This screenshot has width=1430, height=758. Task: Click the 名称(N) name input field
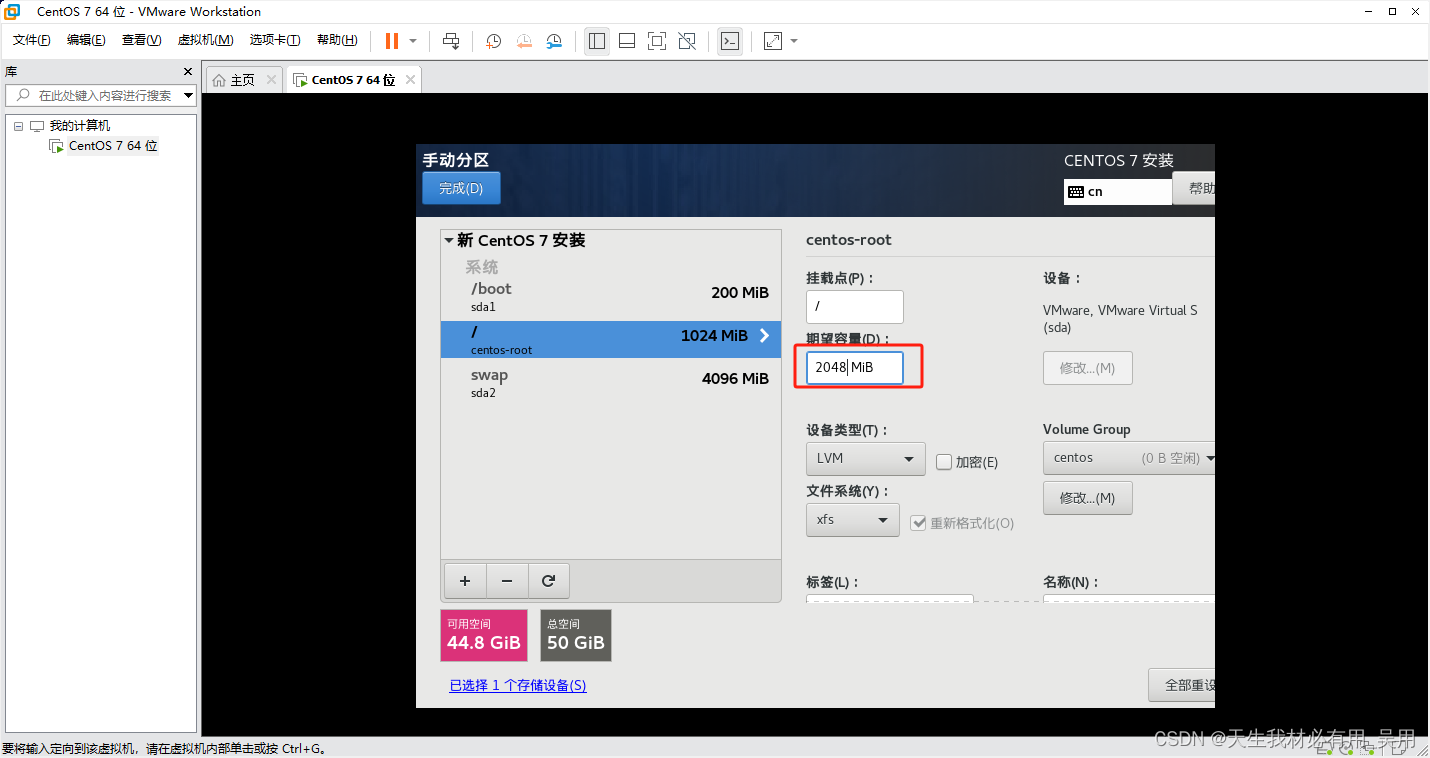pyautogui.click(x=1129, y=599)
